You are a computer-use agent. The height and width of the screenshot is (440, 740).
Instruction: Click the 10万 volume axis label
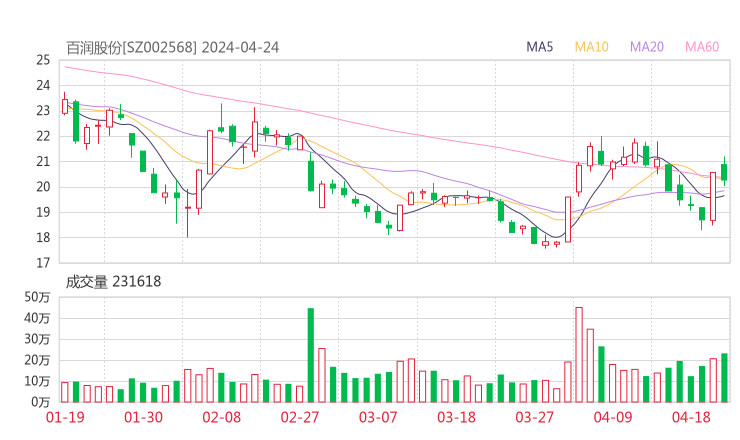(37, 381)
